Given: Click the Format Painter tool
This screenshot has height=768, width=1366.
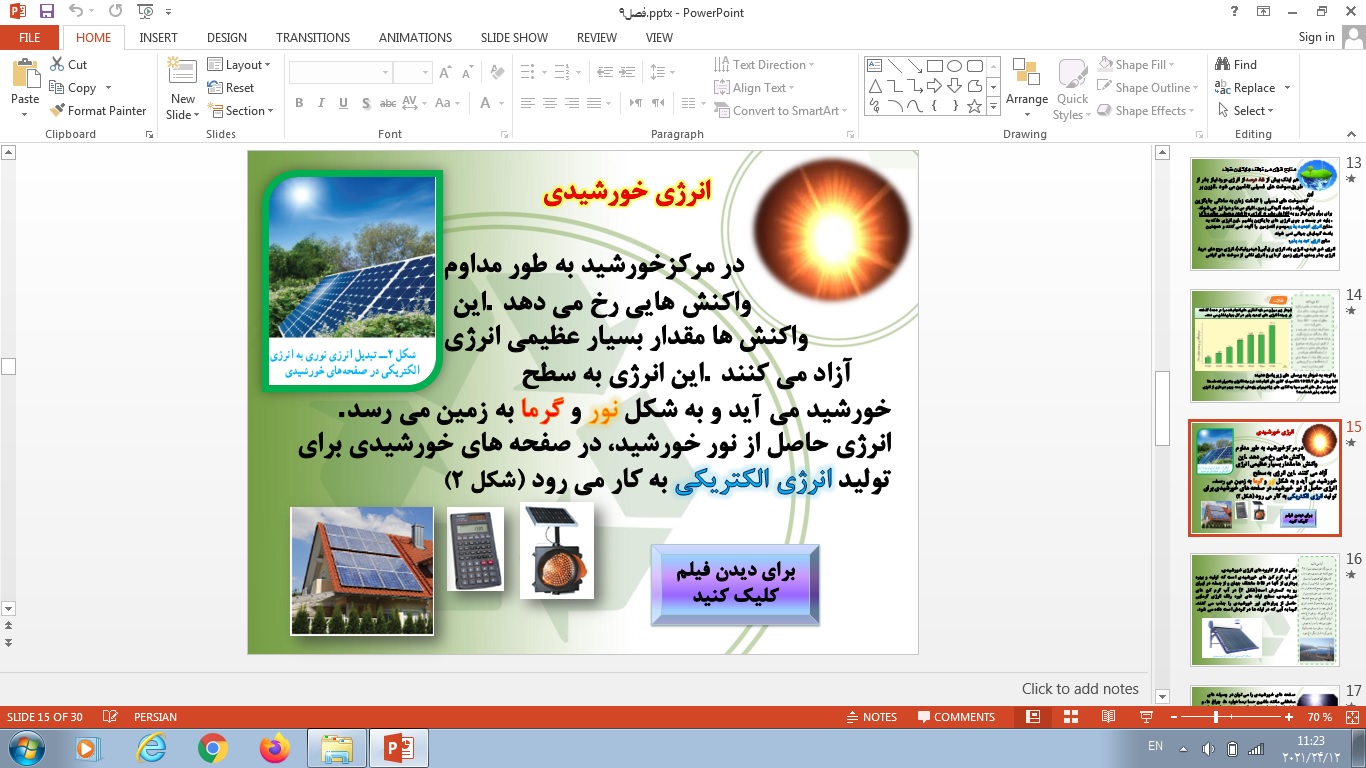Looking at the screenshot, I should [x=98, y=111].
